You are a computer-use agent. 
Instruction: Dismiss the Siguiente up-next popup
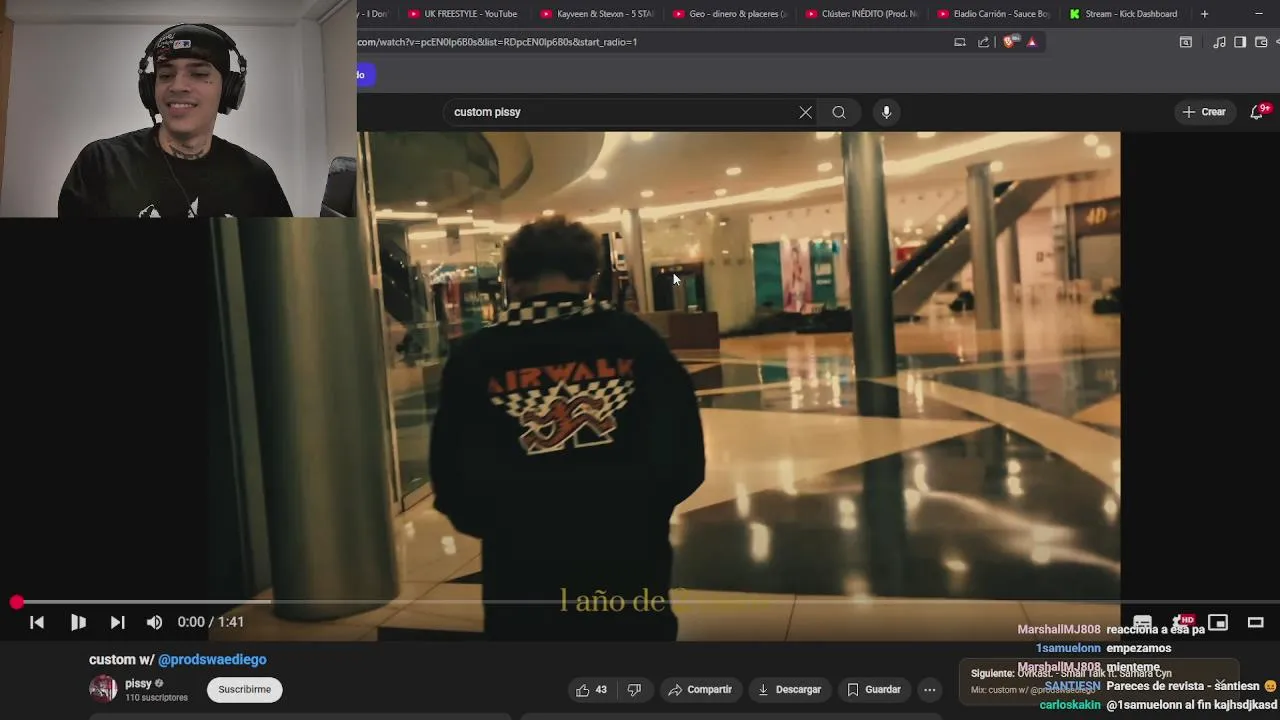click(x=1220, y=685)
